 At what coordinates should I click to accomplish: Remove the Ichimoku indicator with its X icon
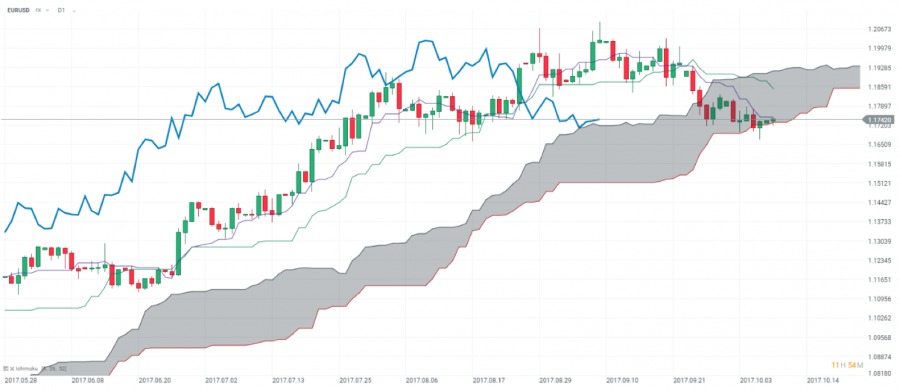coord(12,368)
